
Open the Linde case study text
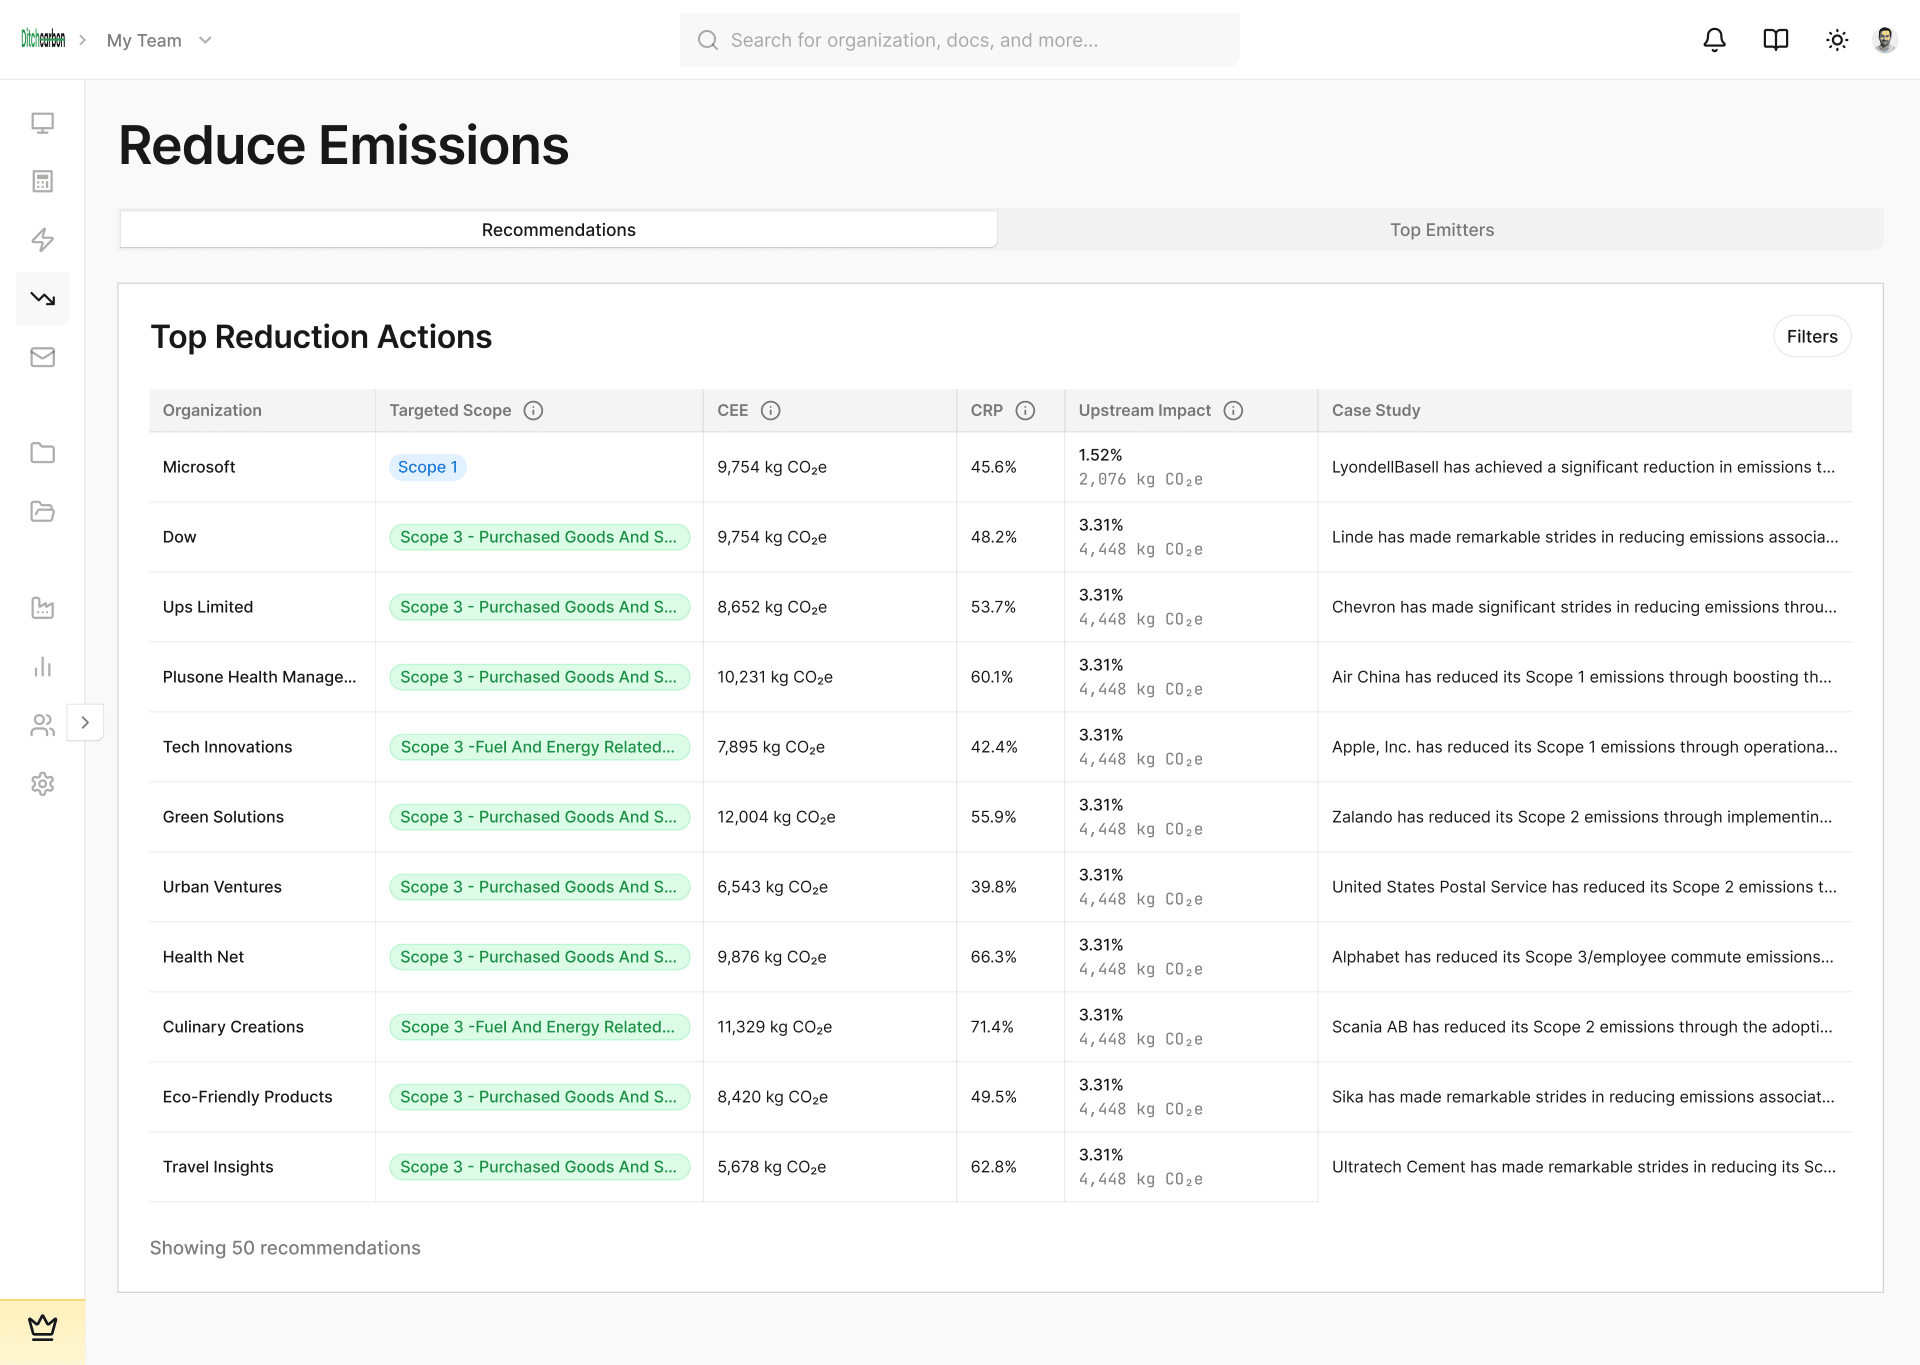(x=1585, y=537)
